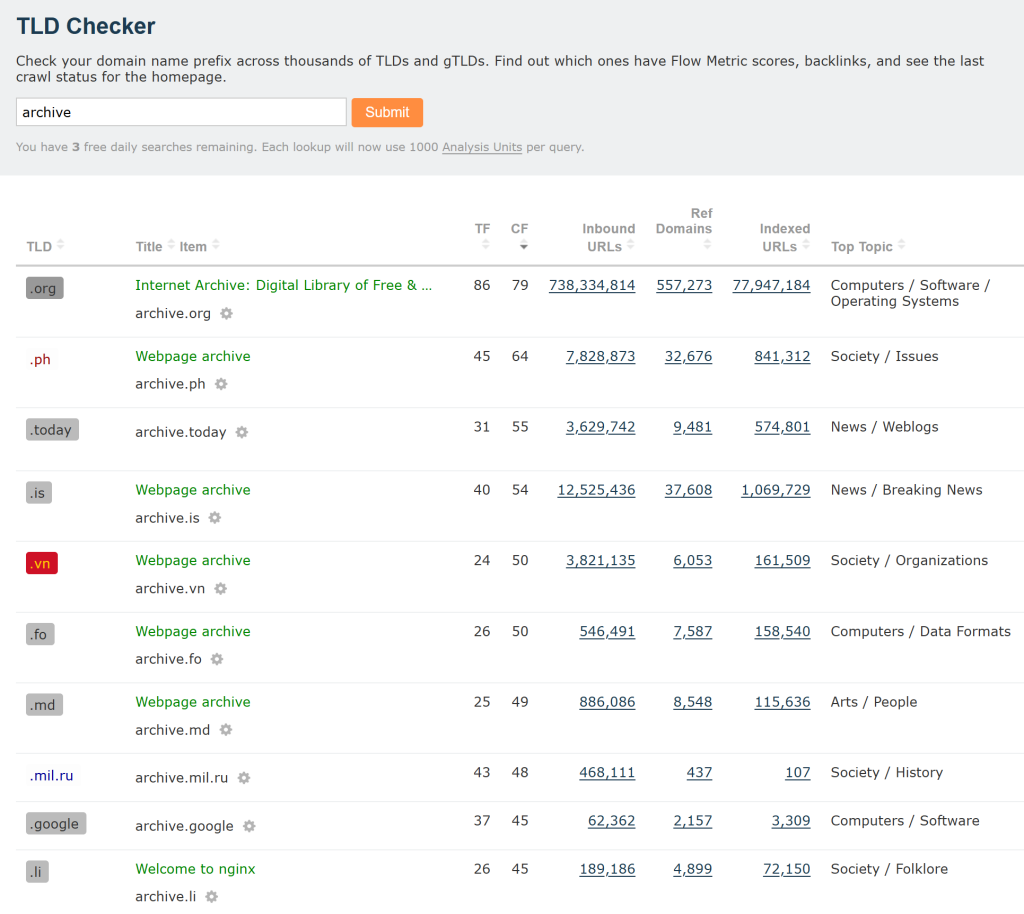
Task: Select the gear icon beside archive.li
Action: pyautogui.click(x=211, y=897)
